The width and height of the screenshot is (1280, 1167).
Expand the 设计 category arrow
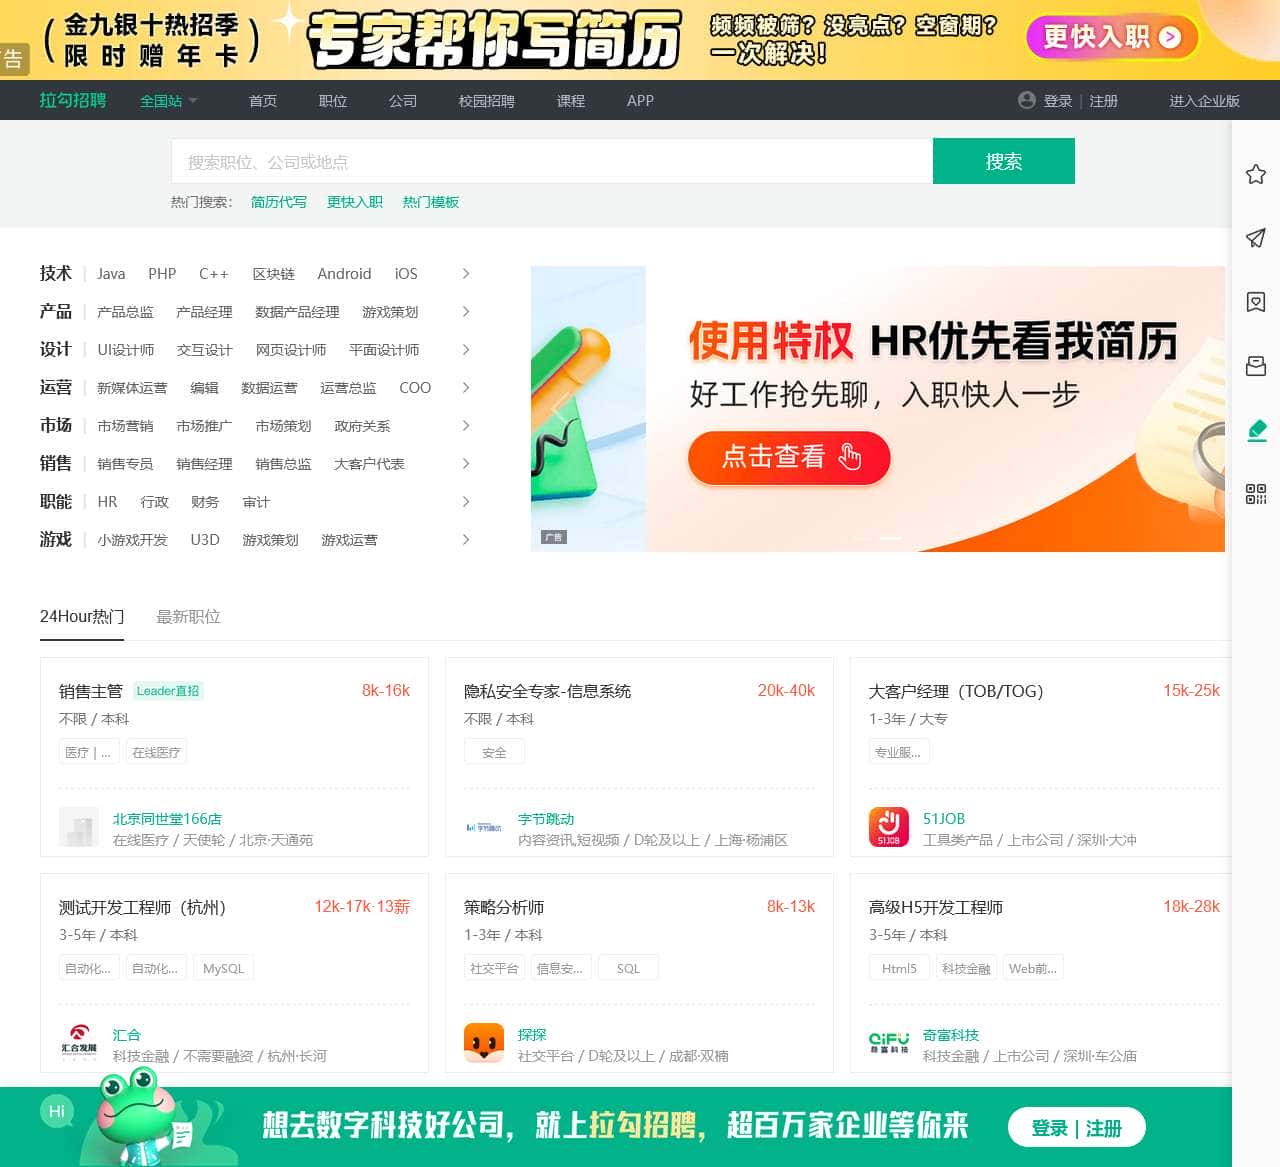(465, 349)
